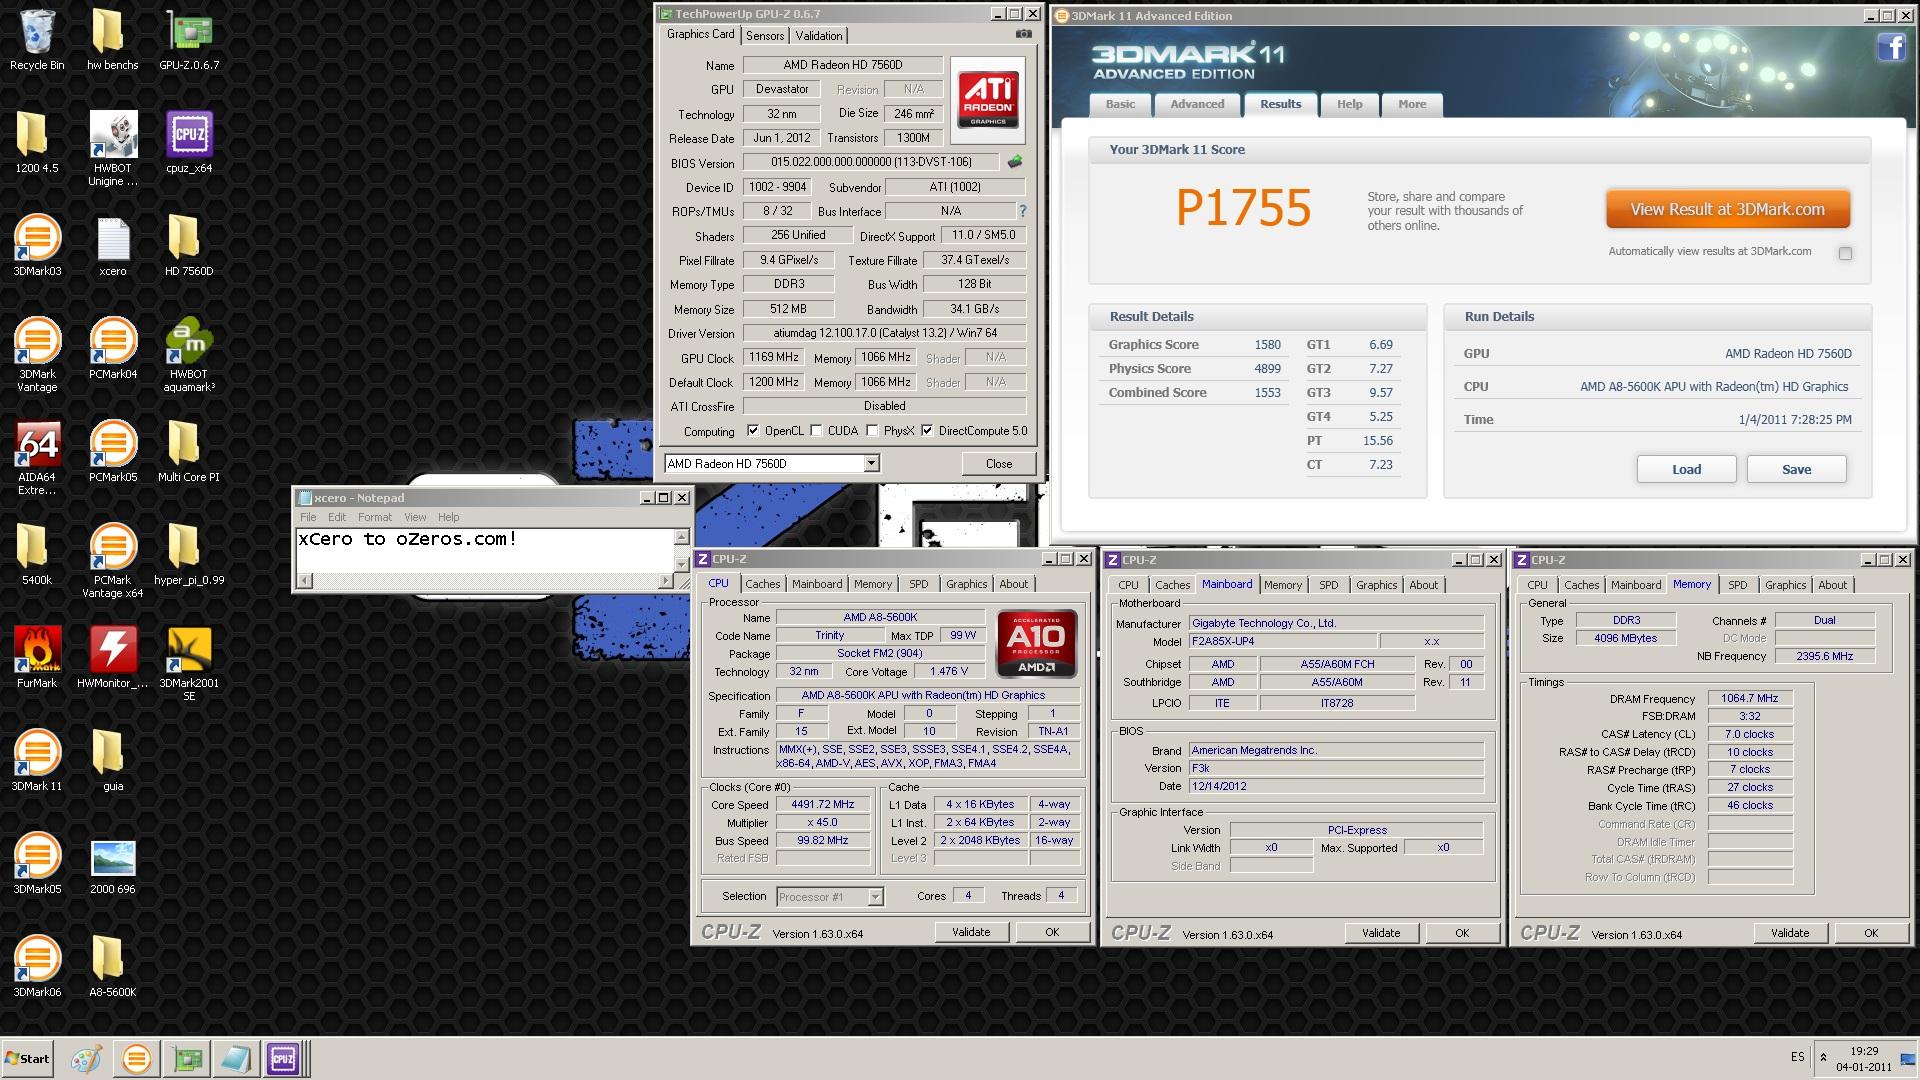
Task: Launch PCMark Vantage x64 shortcut
Action: point(113,561)
